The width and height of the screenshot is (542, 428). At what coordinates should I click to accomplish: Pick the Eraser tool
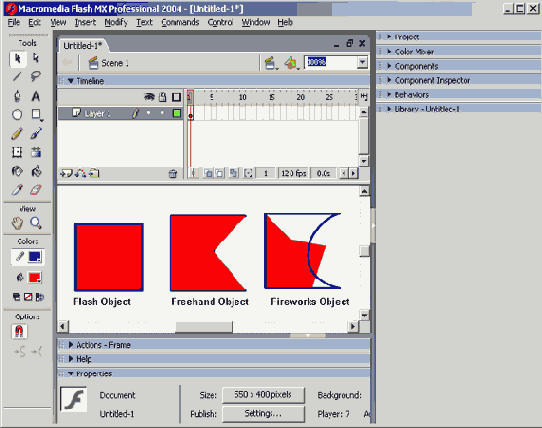tap(36, 190)
